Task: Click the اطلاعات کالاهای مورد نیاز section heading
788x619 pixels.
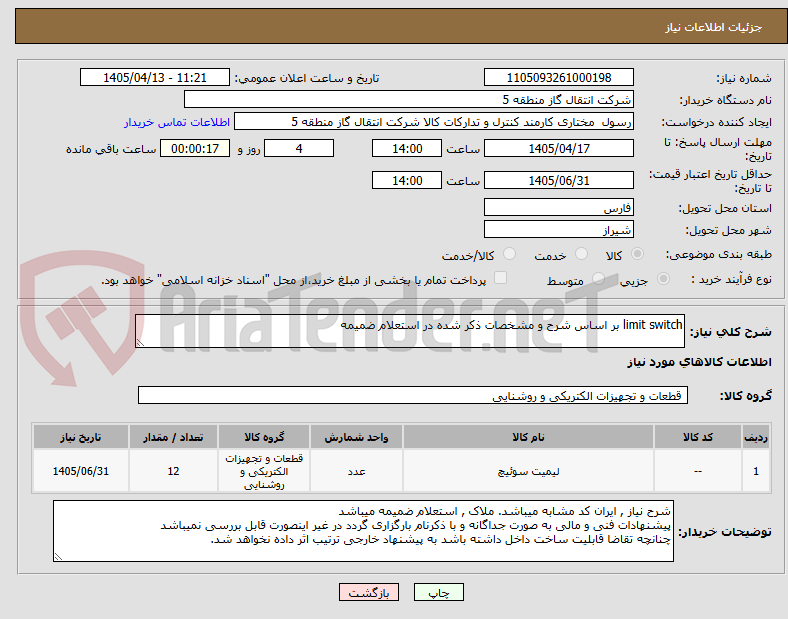Action: tap(699, 362)
